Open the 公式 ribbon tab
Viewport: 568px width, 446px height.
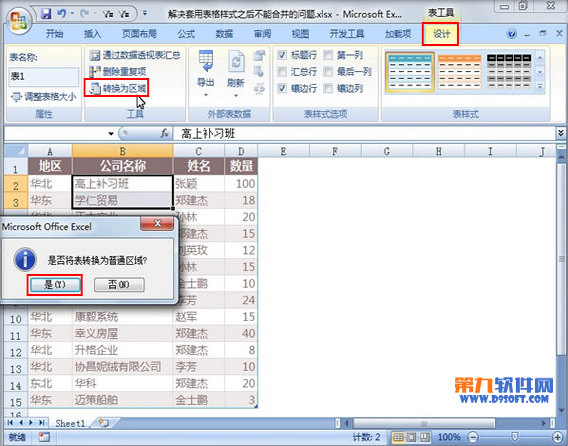[186, 34]
